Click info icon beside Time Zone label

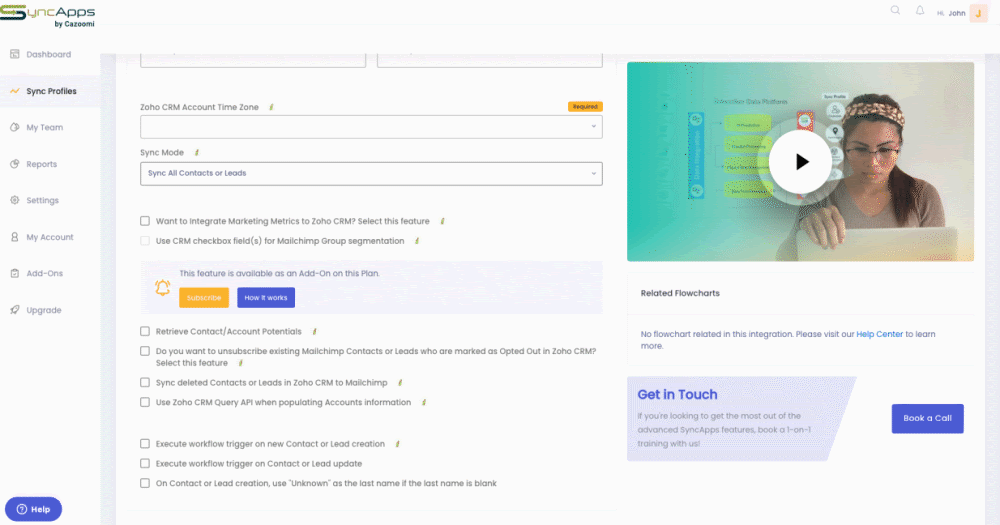tap(271, 107)
